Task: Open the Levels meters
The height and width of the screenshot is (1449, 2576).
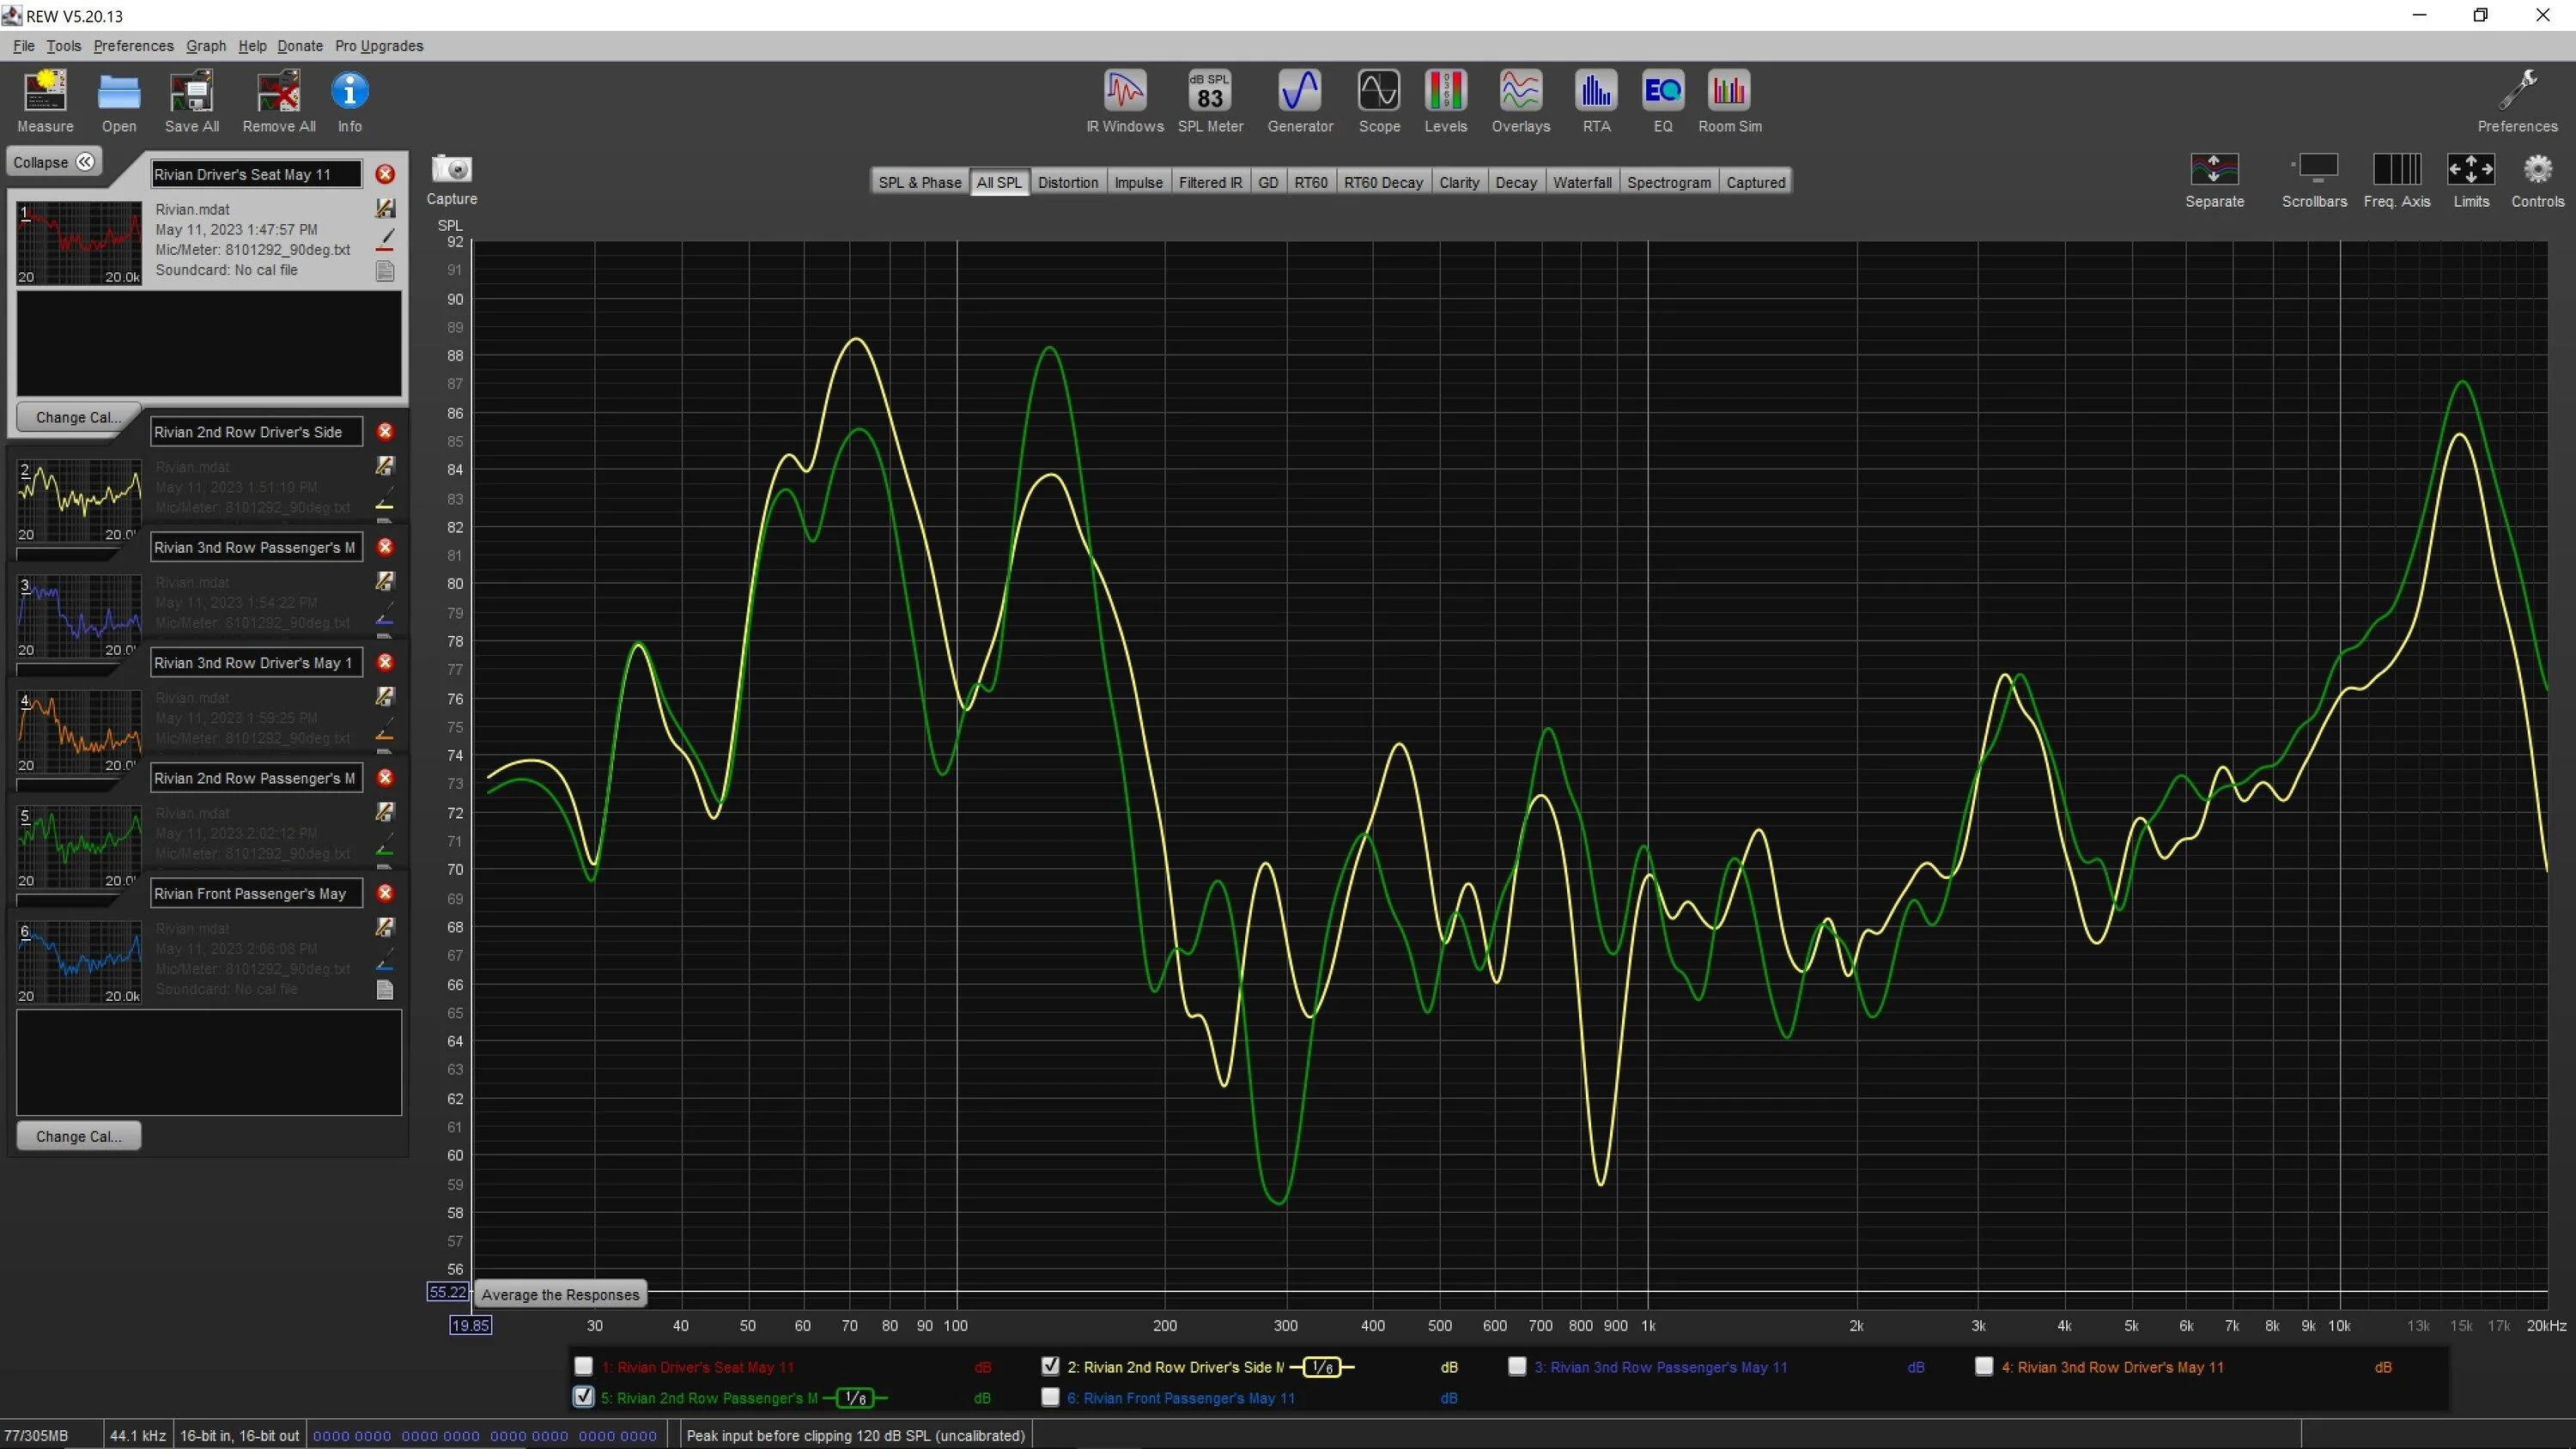Action: tap(1446, 100)
